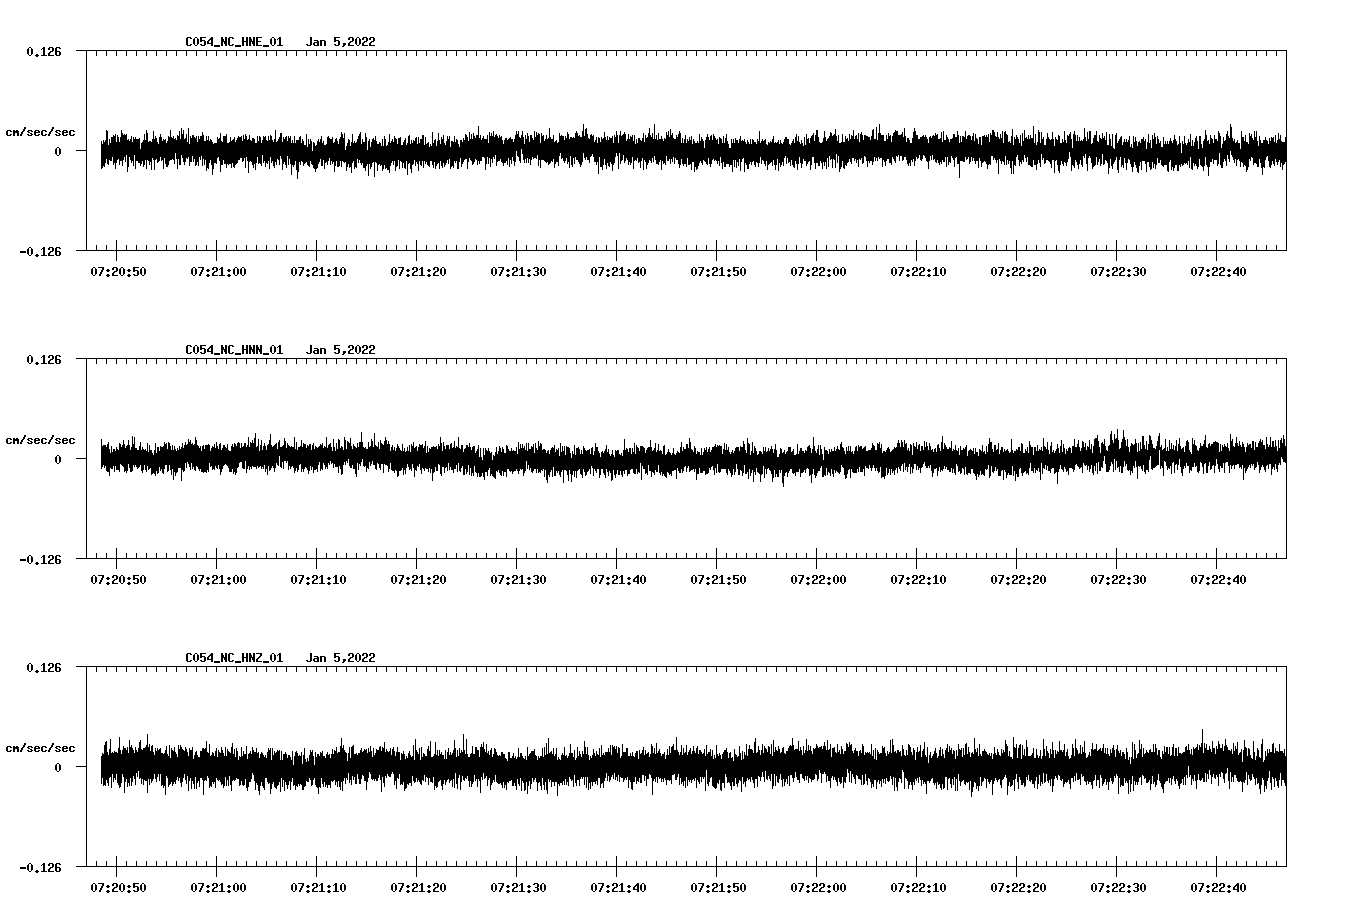
Task: Click the C054_NC_HNZ_01 channel title
Action: pyautogui.click(x=234, y=658)
